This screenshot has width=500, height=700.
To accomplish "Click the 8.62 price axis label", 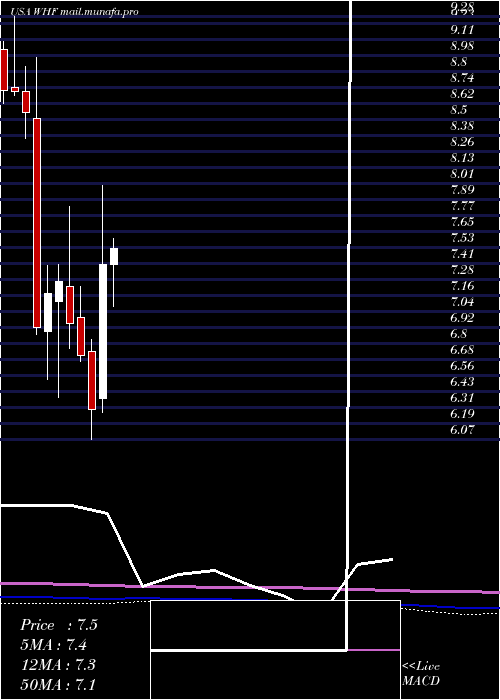I will [x=462, y=94].
